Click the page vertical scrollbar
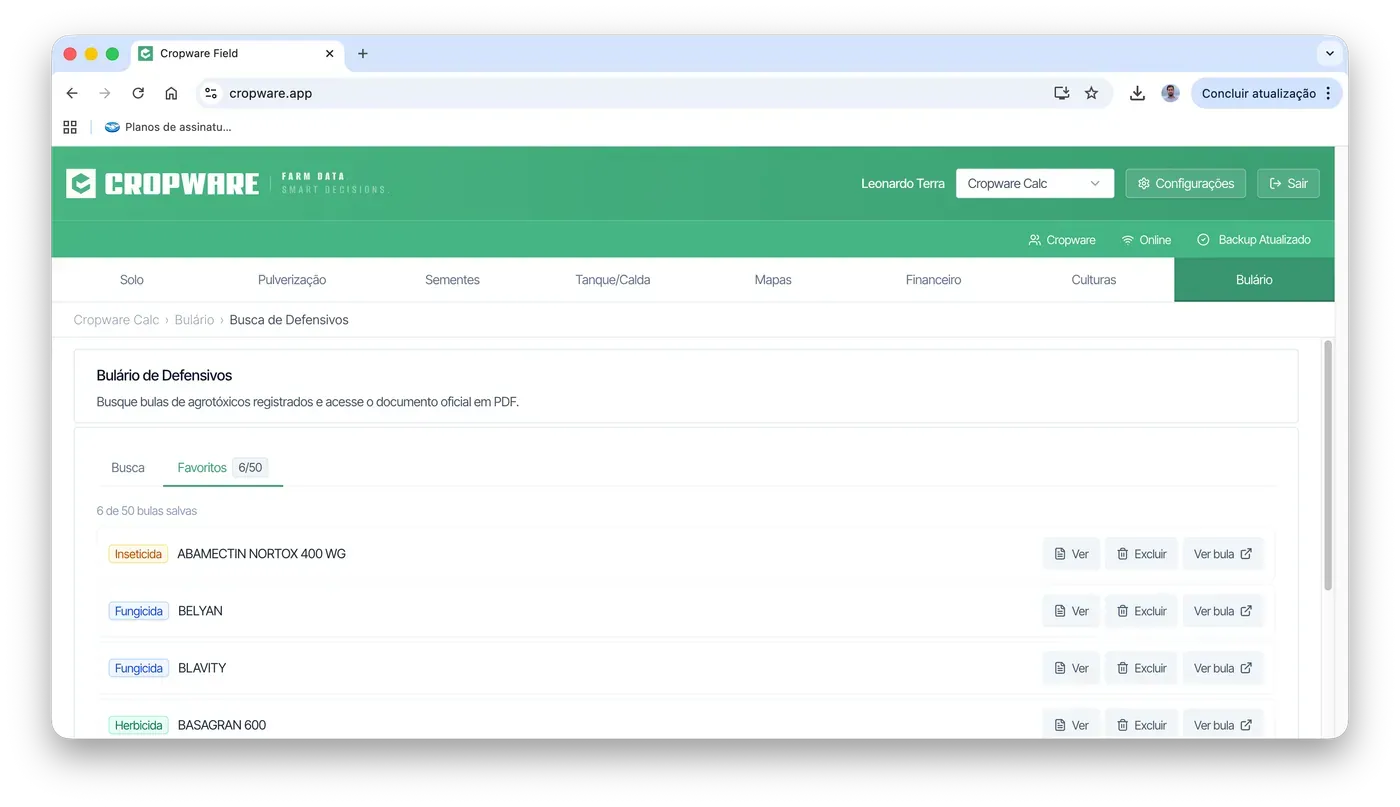 [x=1328, y=466]
